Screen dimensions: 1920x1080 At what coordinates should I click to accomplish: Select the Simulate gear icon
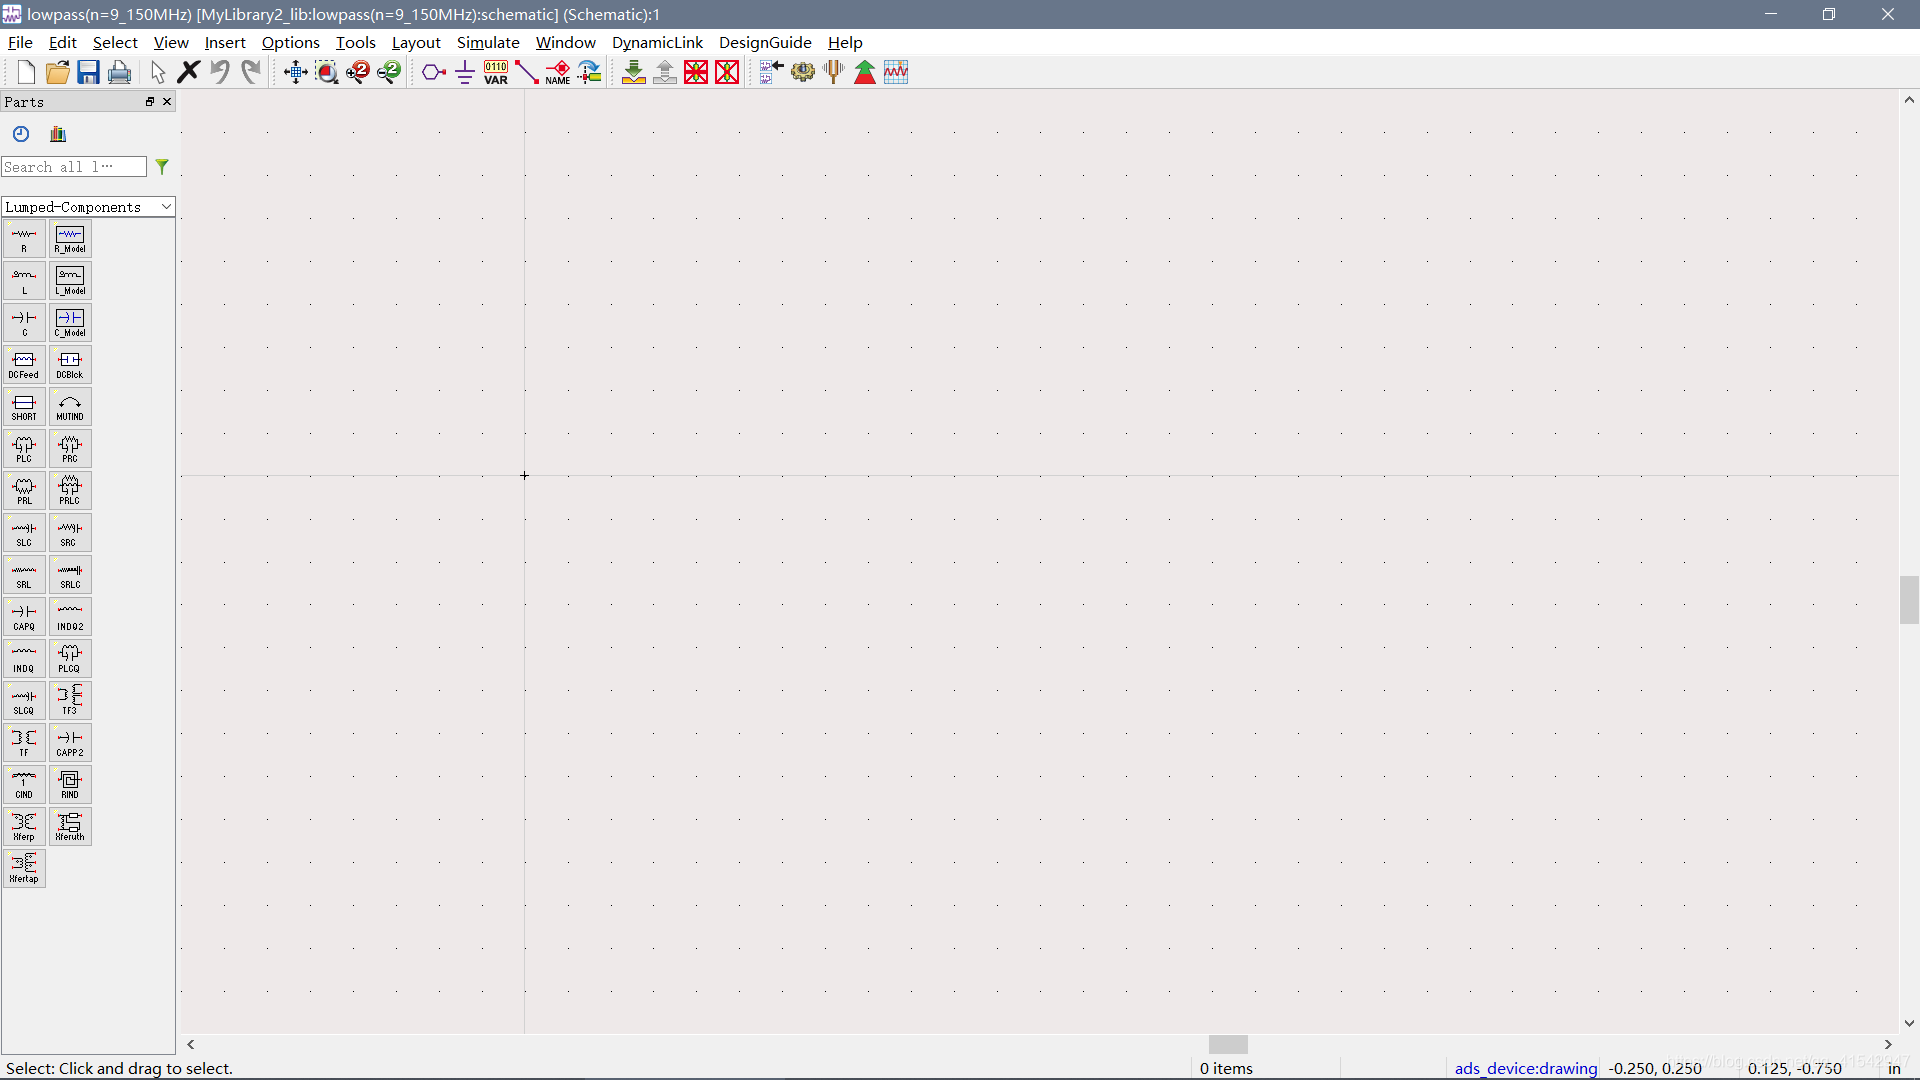(x=802, y=72)
